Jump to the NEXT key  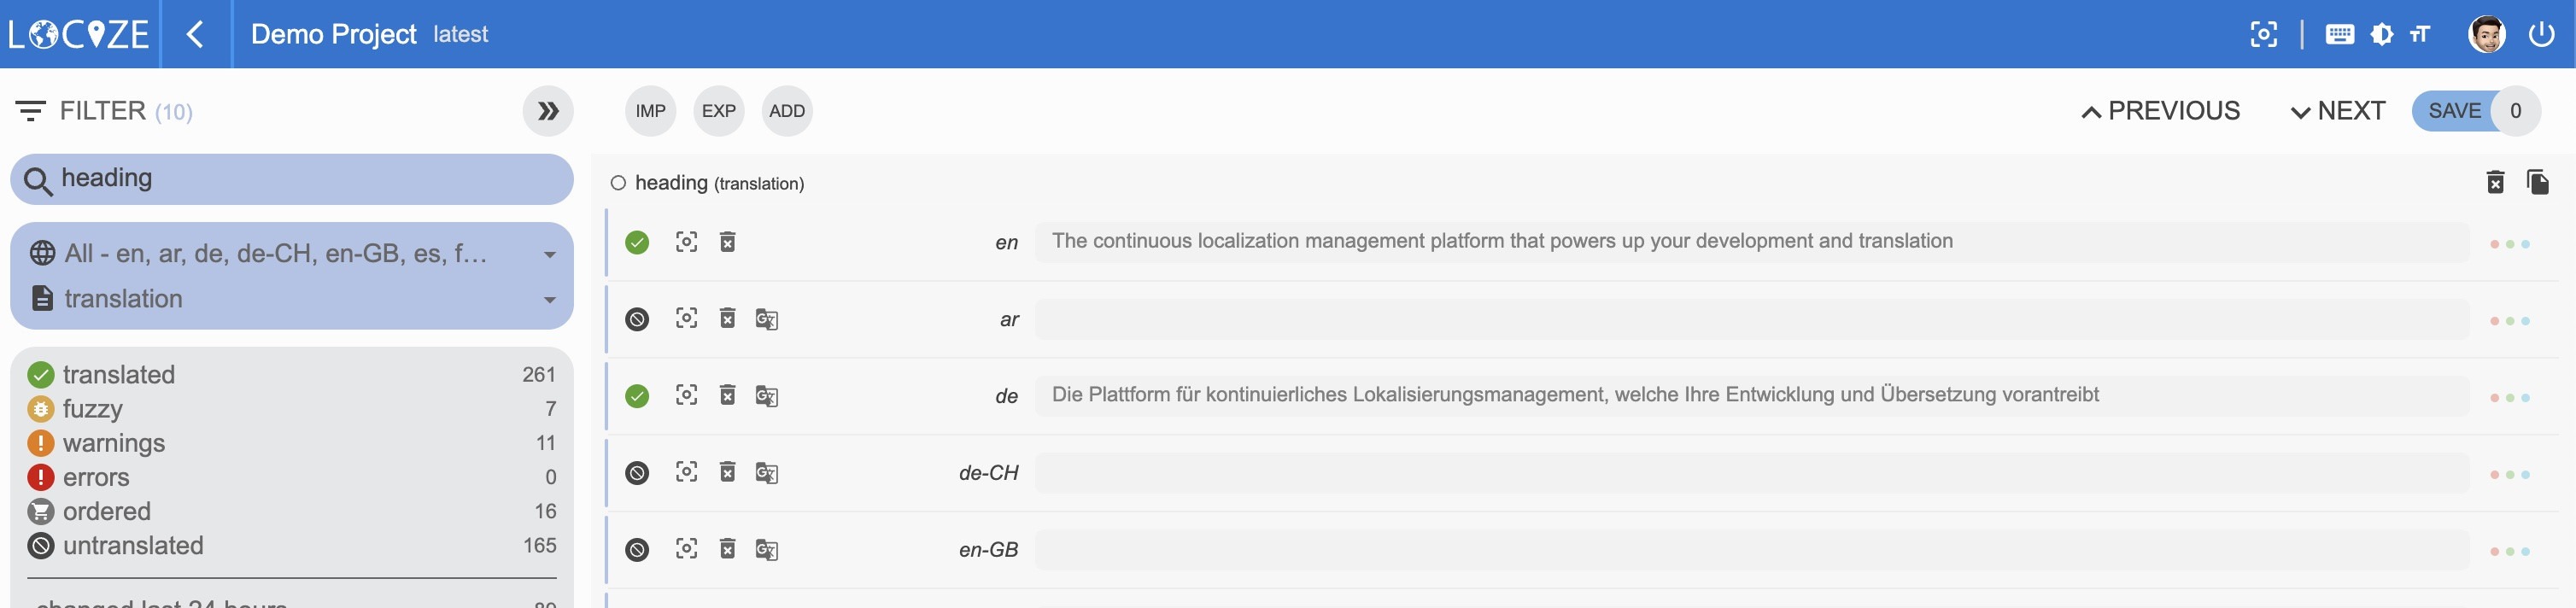pos(2337,111)
